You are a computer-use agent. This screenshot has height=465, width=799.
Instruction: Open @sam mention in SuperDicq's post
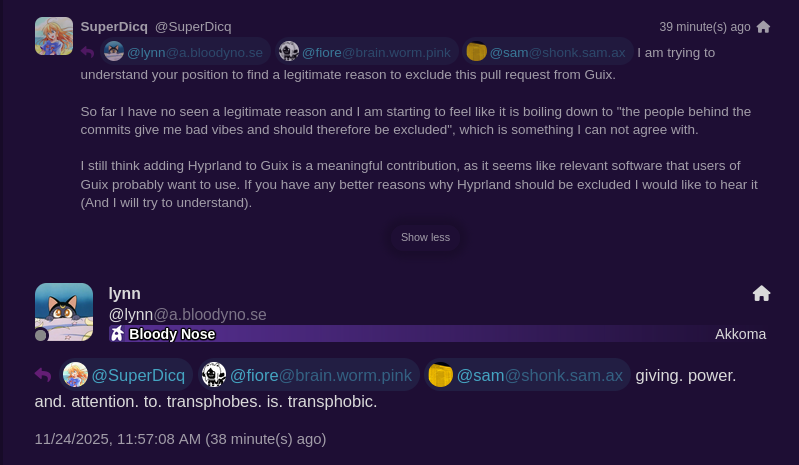tap(547, 52)
